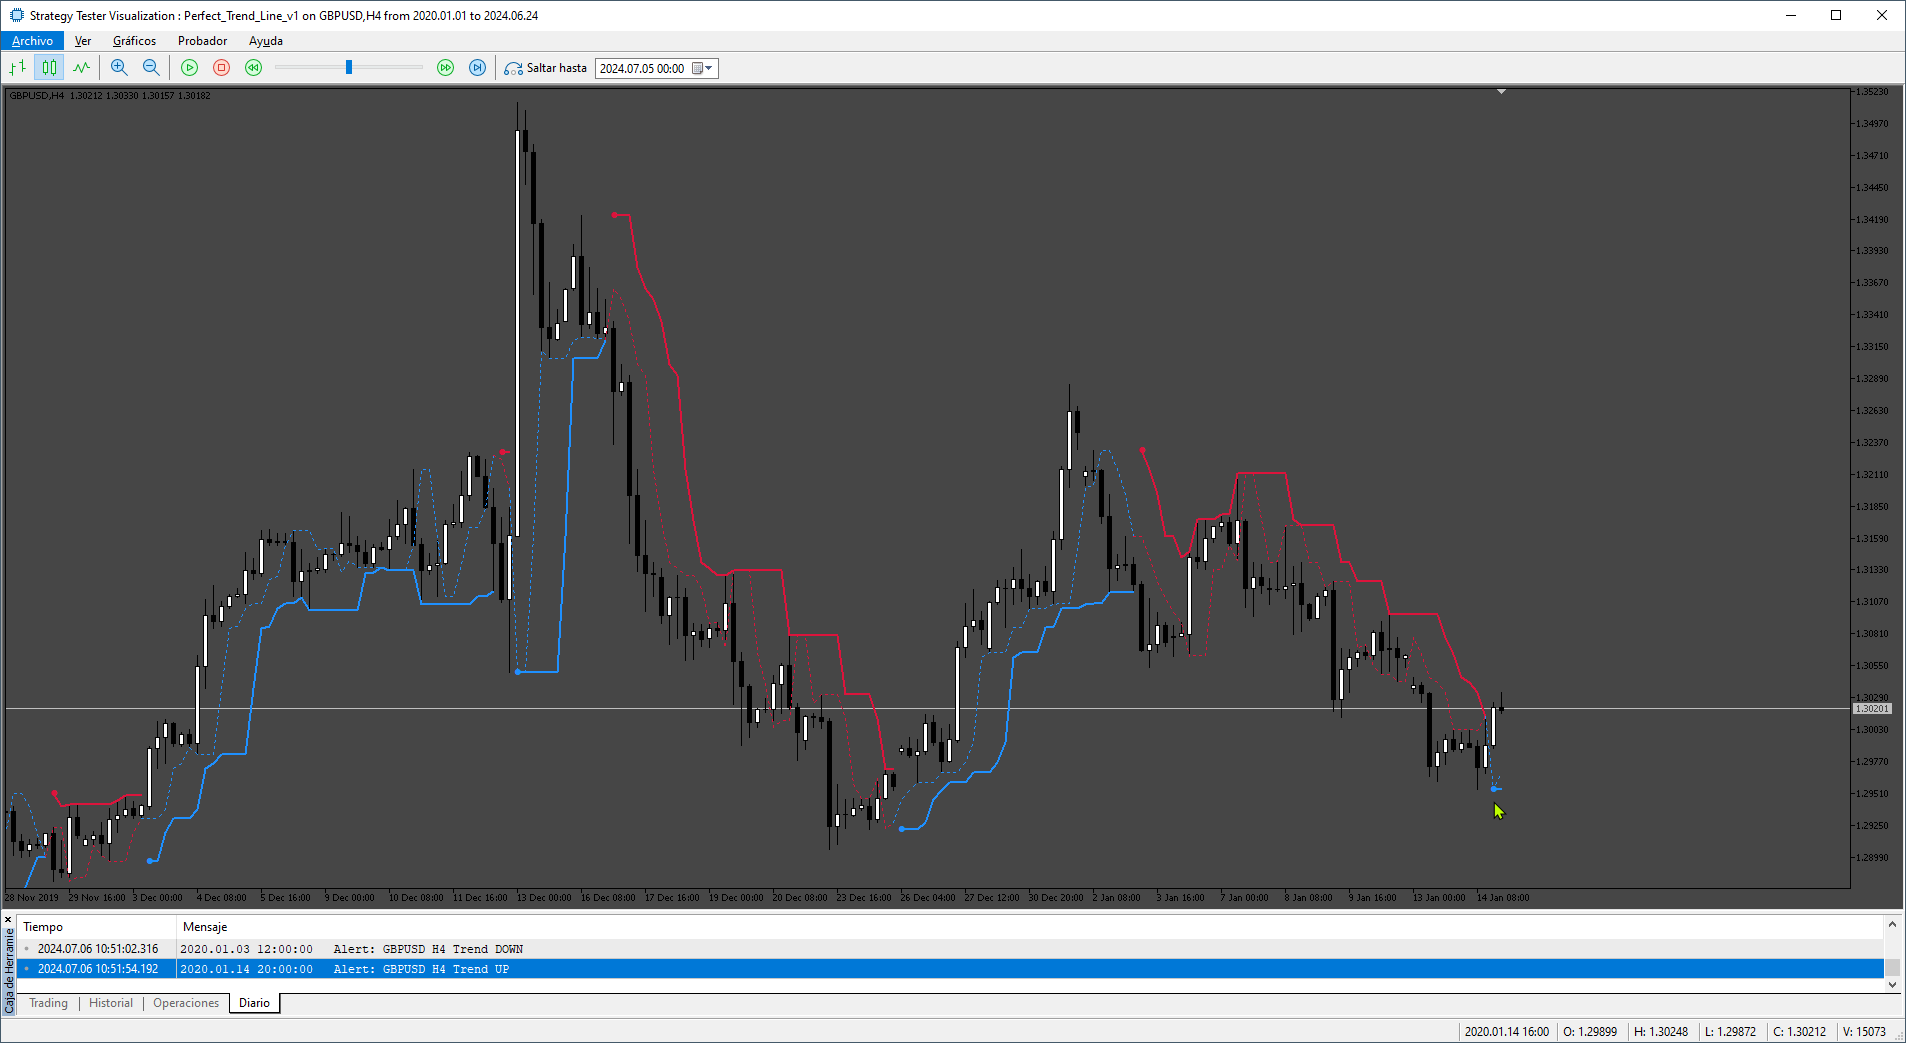Zoom out of the chart

[151, 68]
